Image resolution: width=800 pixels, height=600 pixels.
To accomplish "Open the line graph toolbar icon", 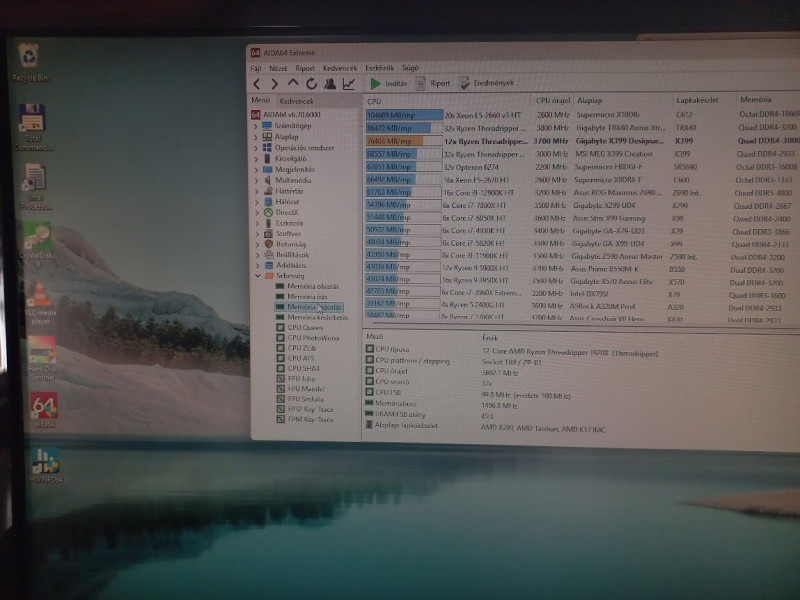I will (349, 84).
